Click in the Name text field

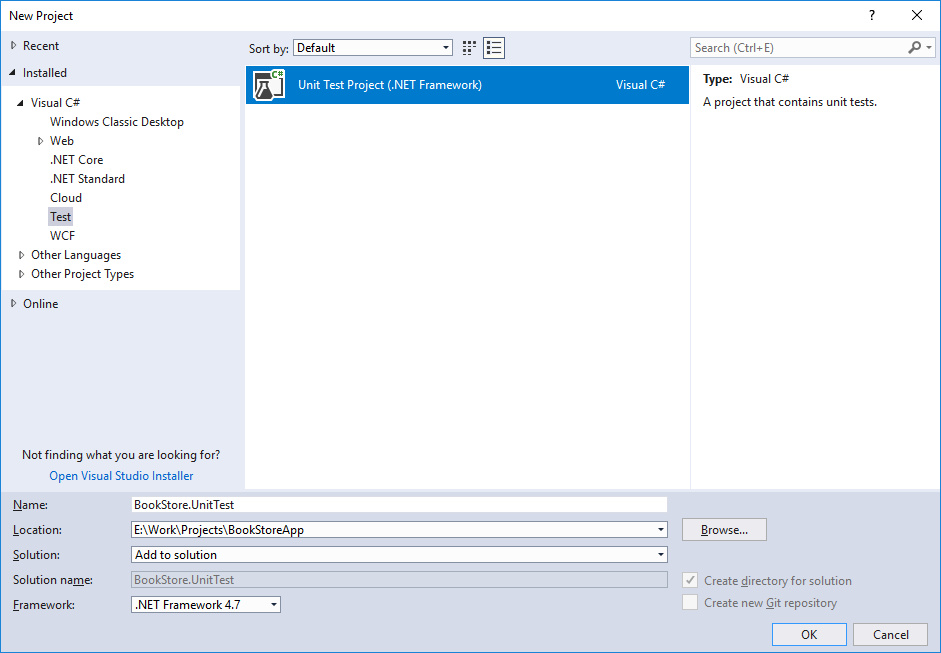(399, 505)
